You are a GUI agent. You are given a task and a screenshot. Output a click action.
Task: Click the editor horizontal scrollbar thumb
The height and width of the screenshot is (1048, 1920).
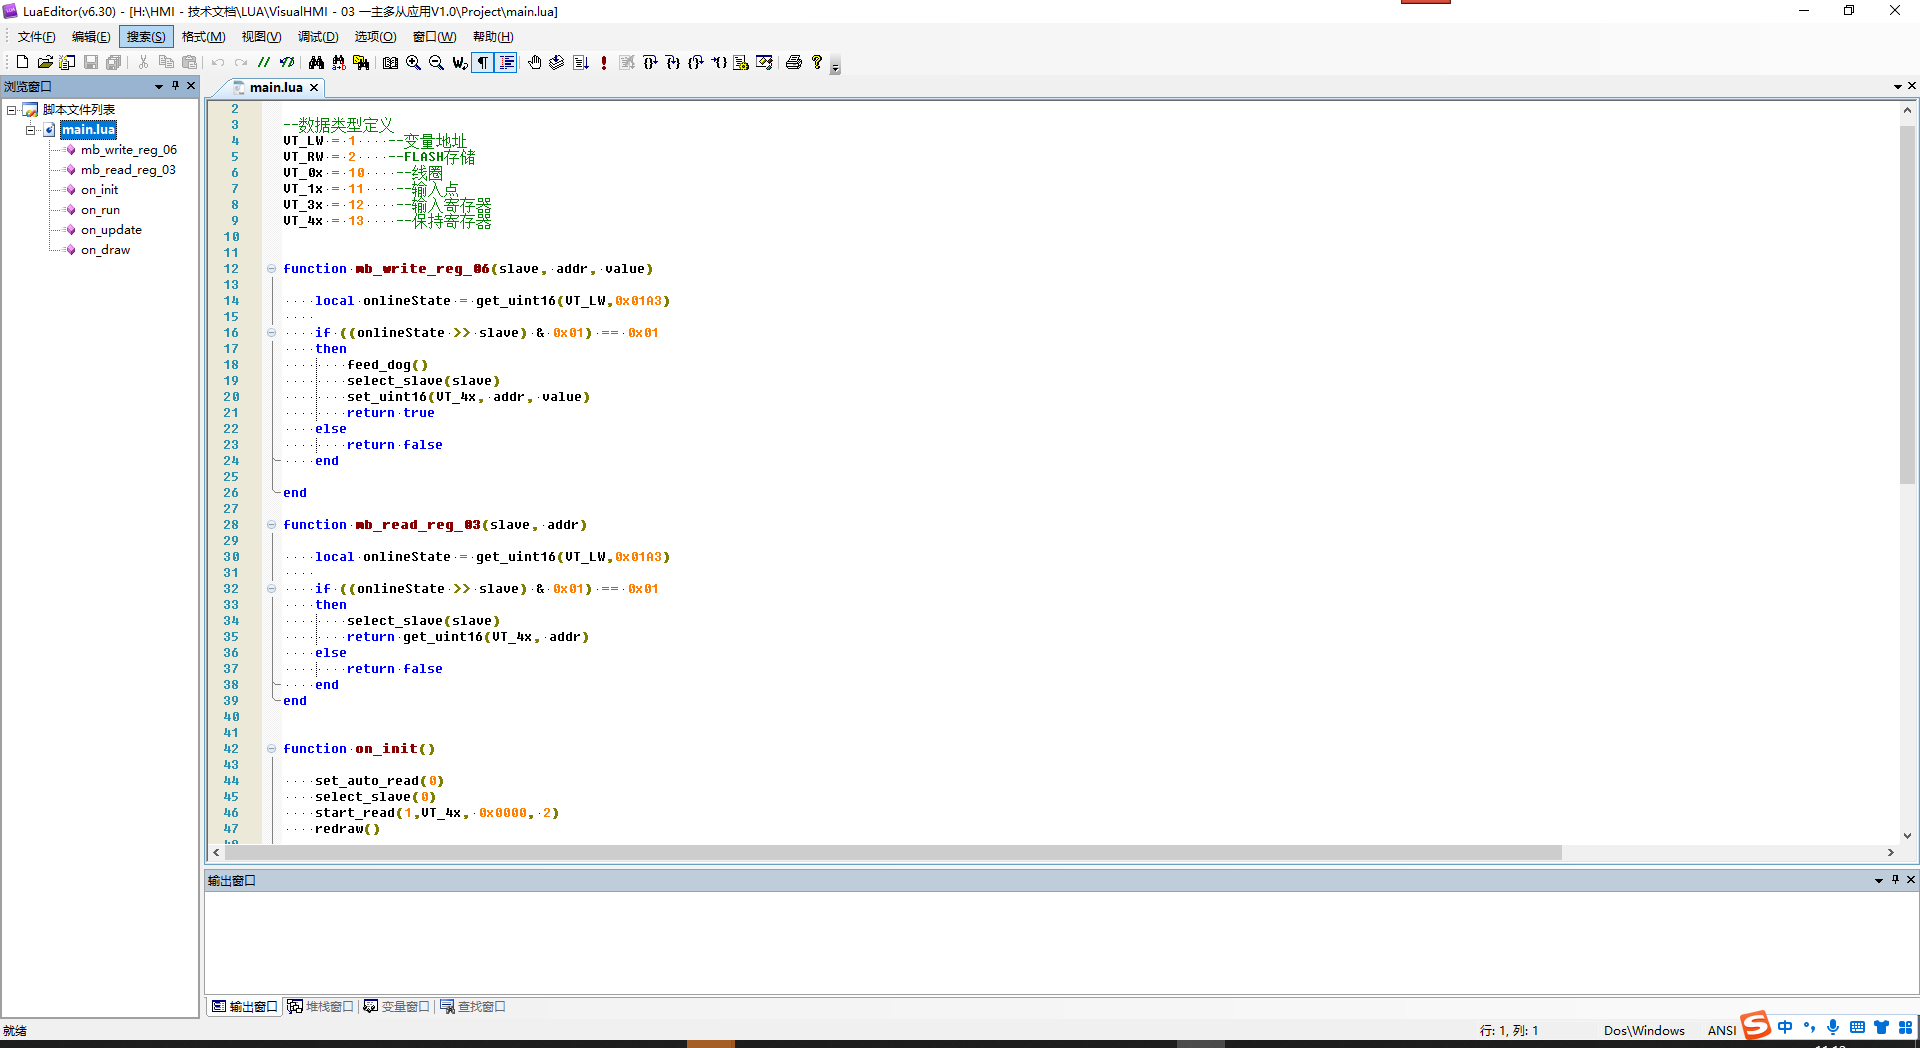click(x=893, y=853)
